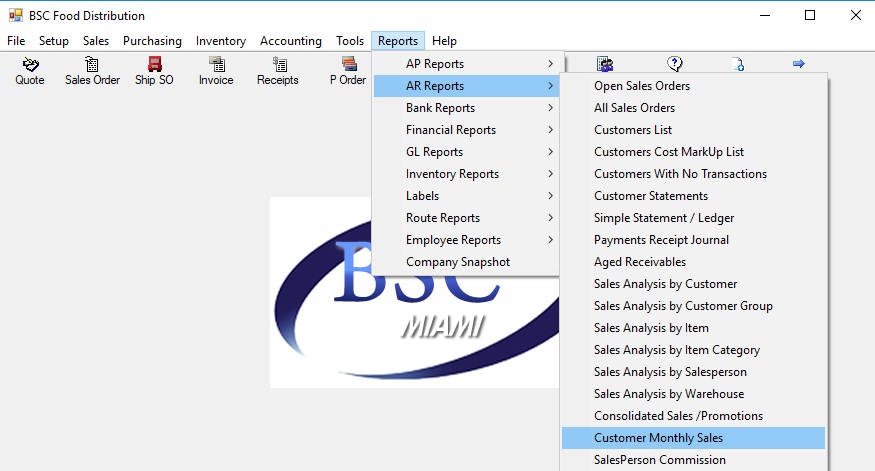
Task: Open Customer Statements report
Action: (x=693, y=196)
